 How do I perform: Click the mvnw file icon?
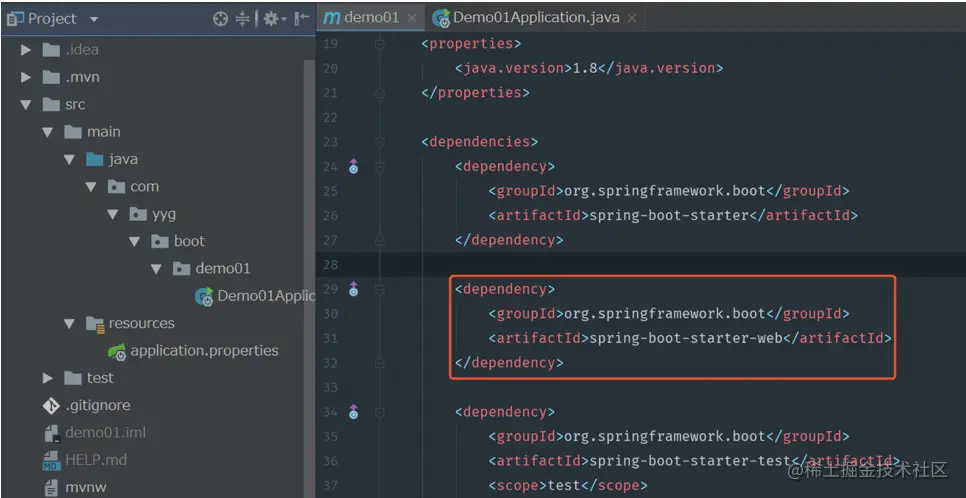(52, 488)
